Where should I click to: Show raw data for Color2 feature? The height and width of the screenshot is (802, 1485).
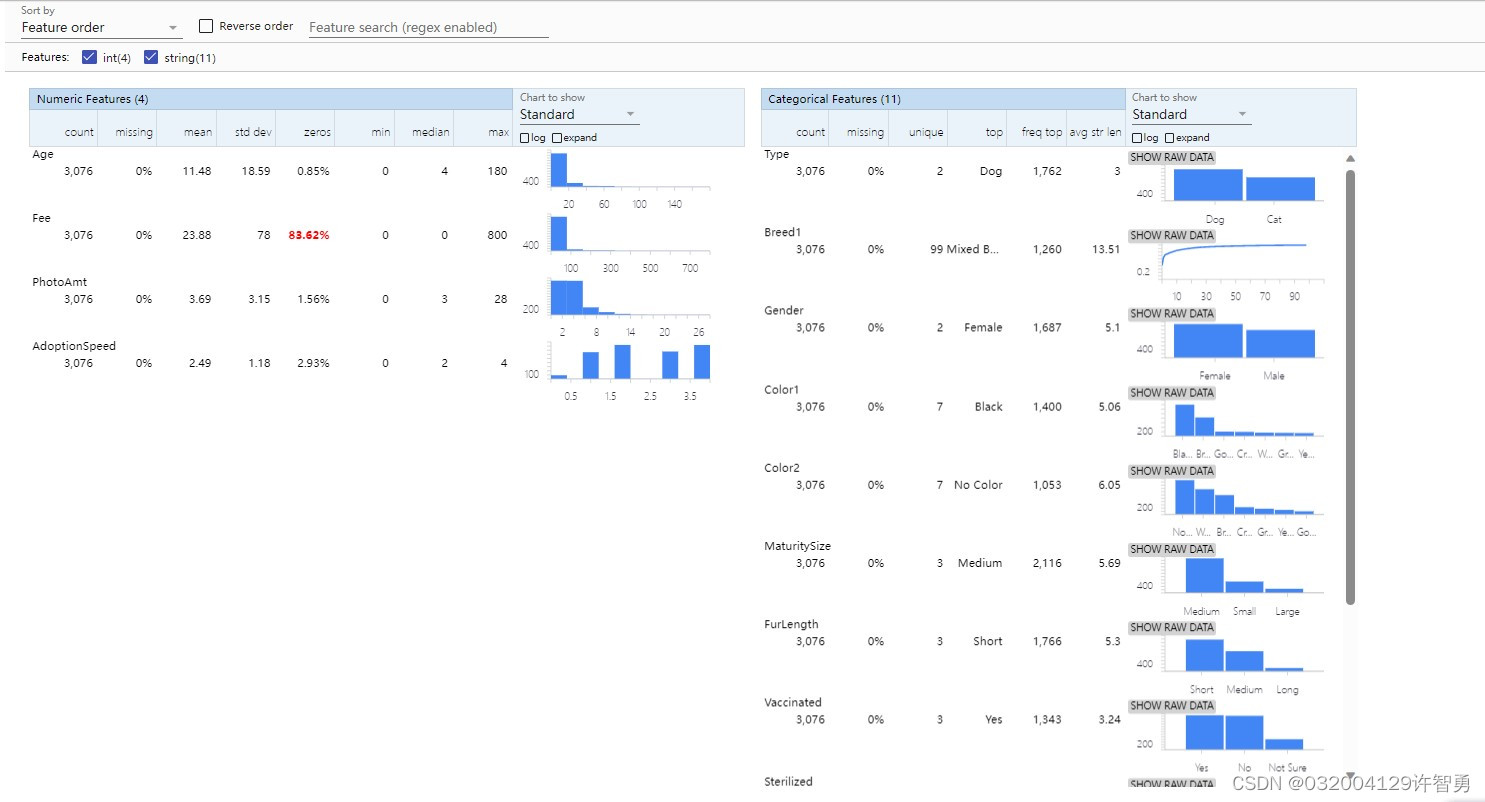pyautogui.click(x=1172, y=471)
